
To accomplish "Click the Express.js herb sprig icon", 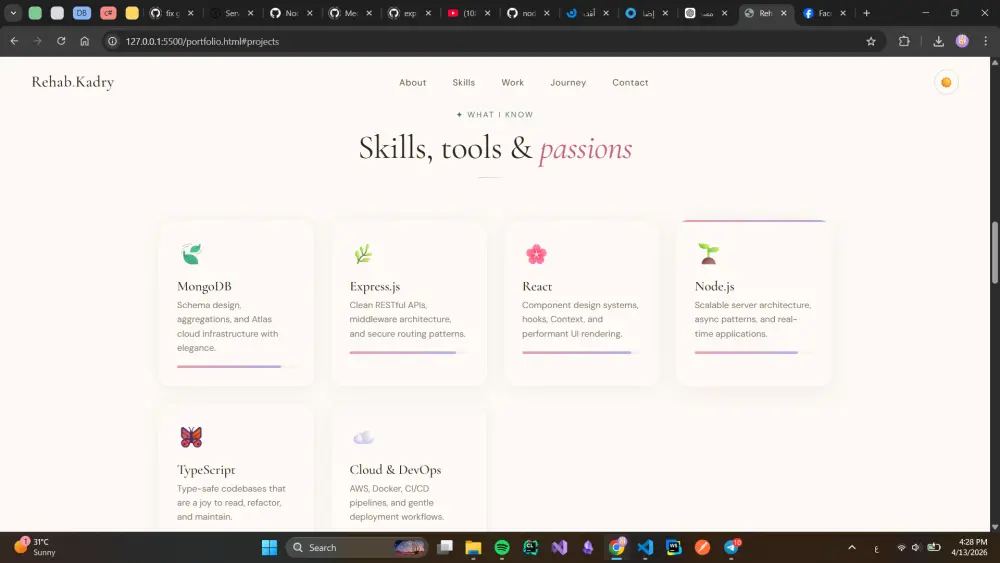I will point(363,254).
